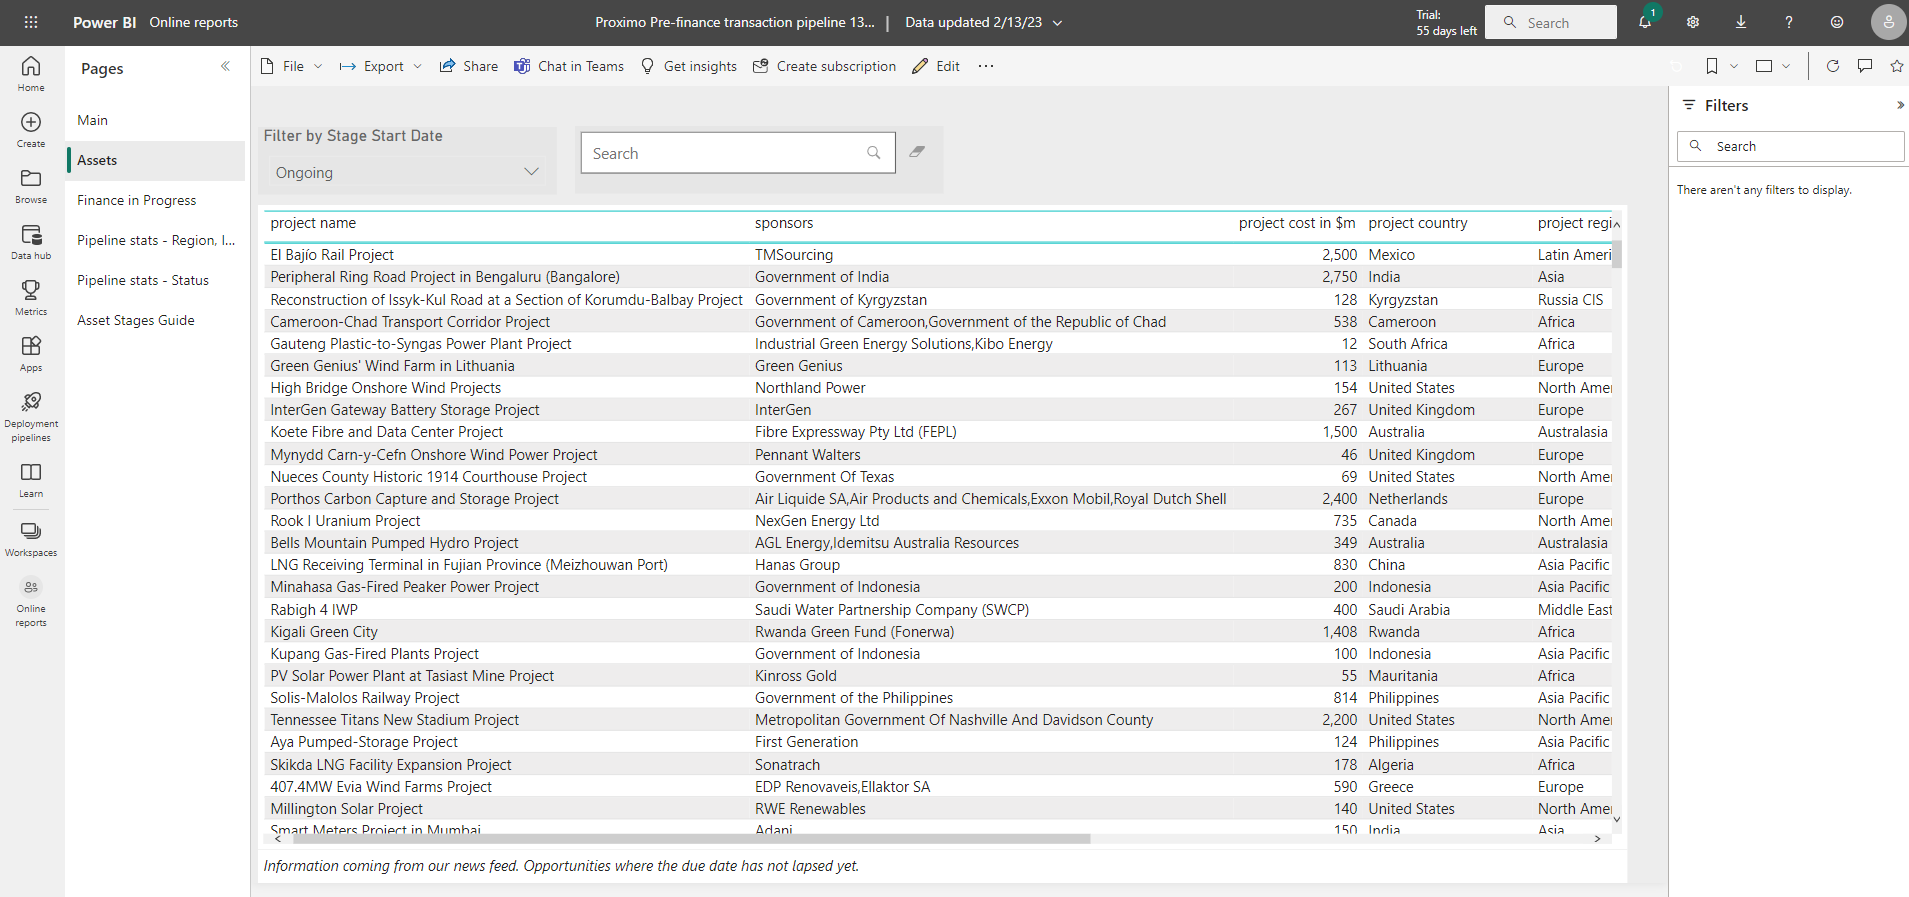1909x897 pixels.
Task: Open notifications bell
Action: (1645, 22)
